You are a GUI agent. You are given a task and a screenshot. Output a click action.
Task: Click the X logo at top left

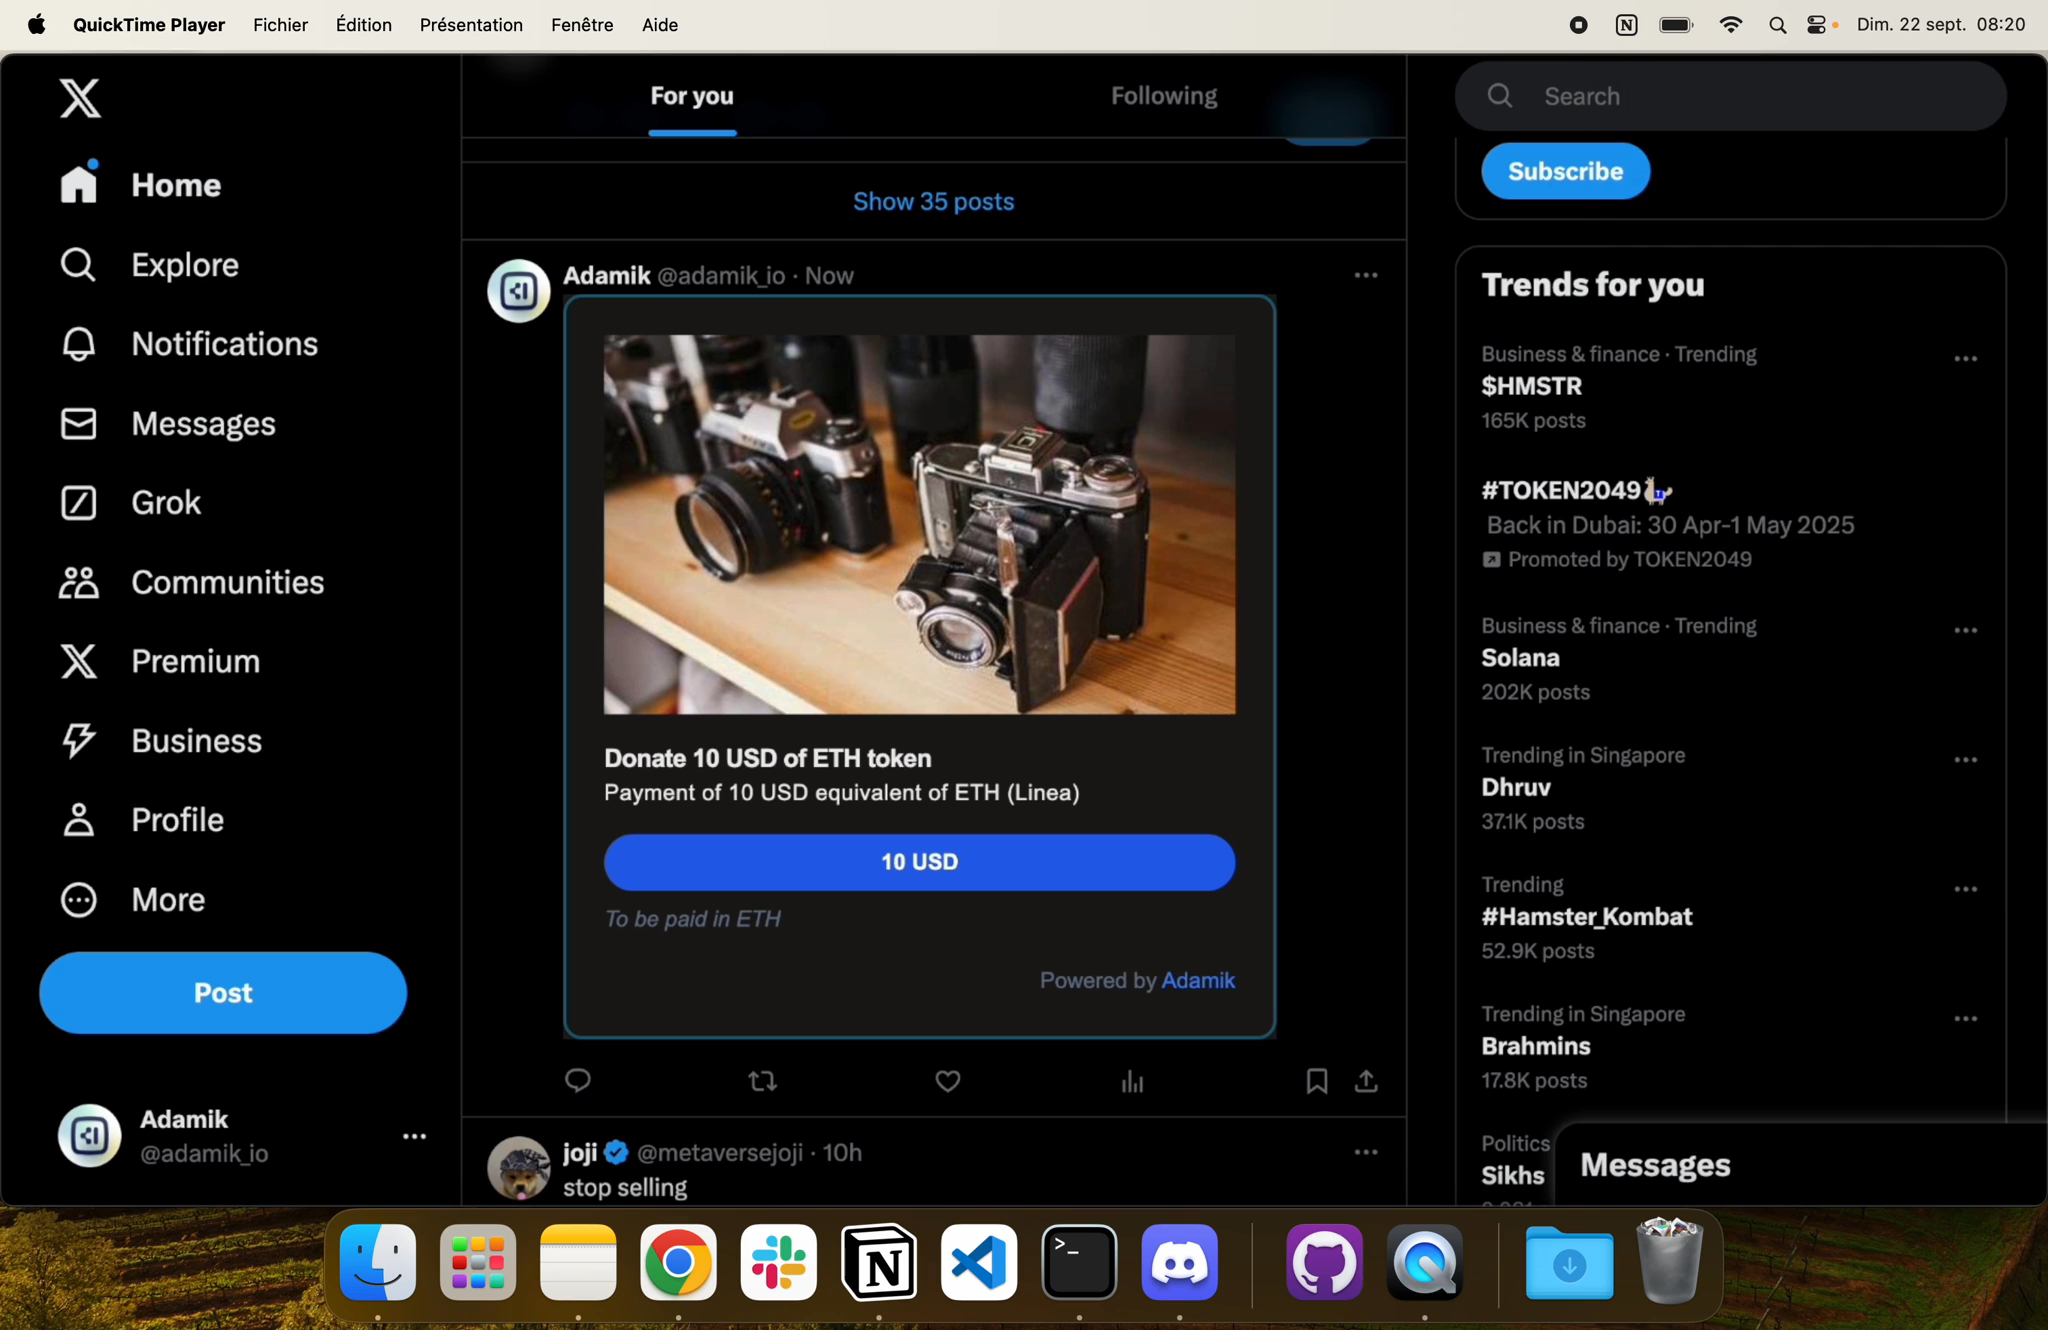(80, 98)
